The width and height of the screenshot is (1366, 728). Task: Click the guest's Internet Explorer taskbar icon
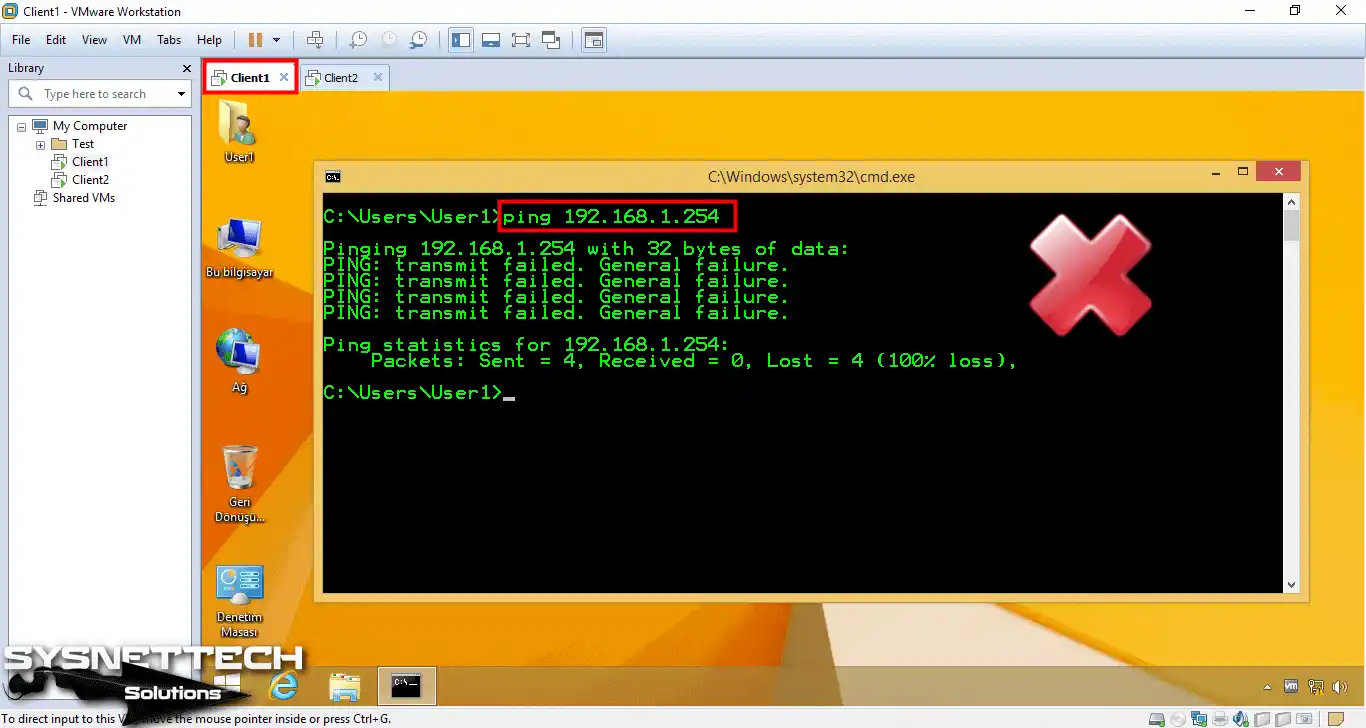(285, 686)
